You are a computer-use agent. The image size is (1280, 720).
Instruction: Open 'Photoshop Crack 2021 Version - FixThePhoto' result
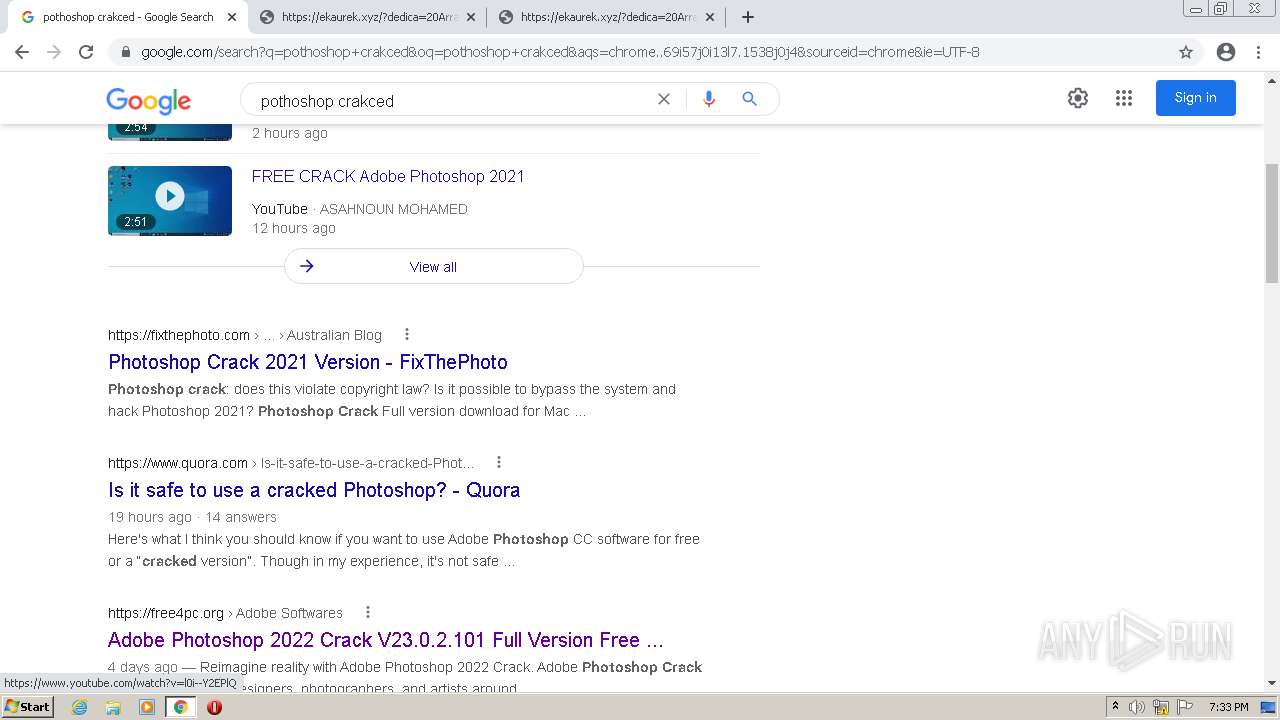pyautogui.click(x=308, y=362)
